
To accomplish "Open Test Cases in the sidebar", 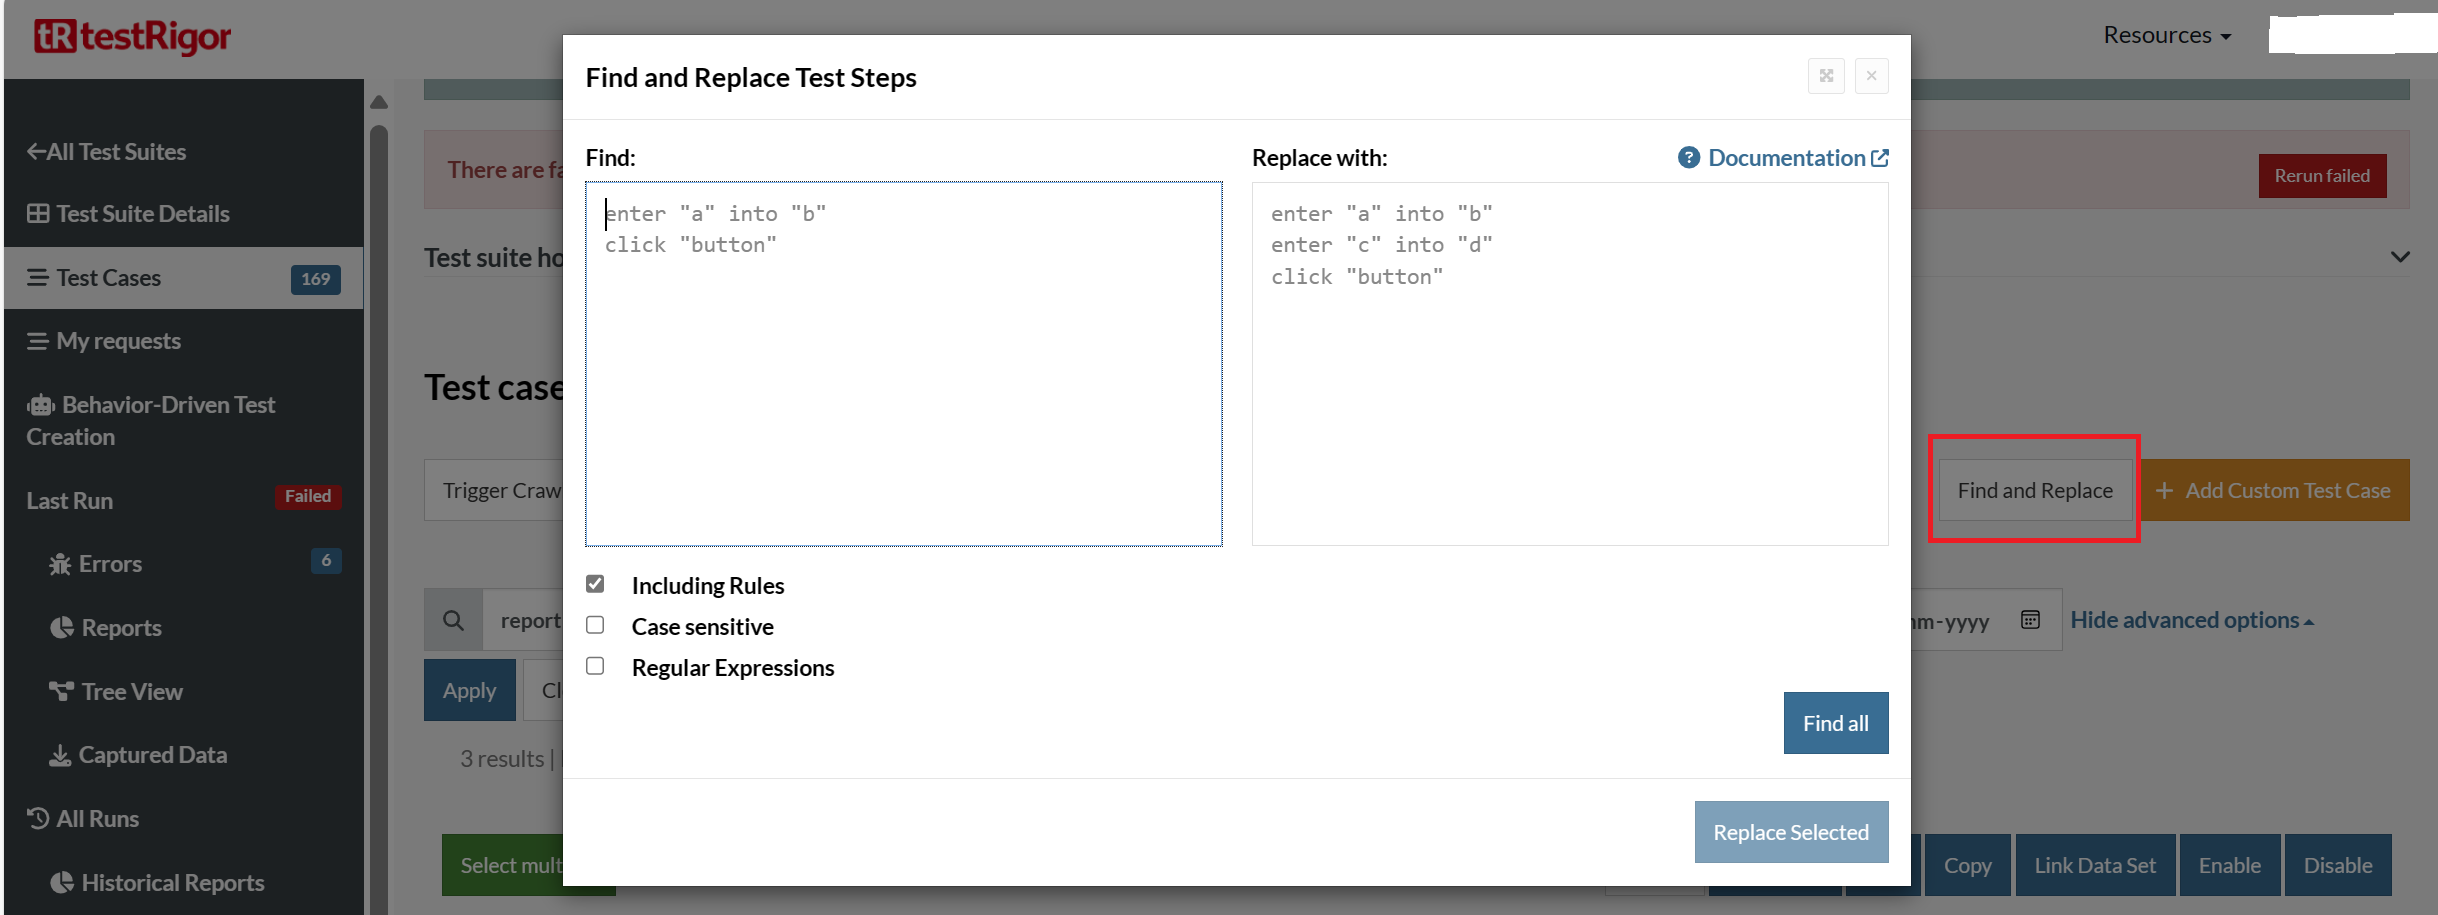I will point(108,278).
